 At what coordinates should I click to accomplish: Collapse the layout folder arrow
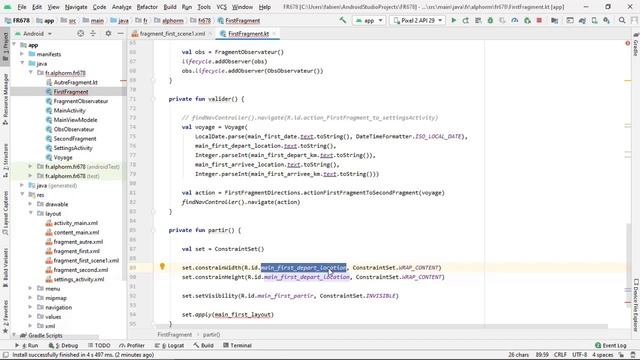click(x=31, y=213)
